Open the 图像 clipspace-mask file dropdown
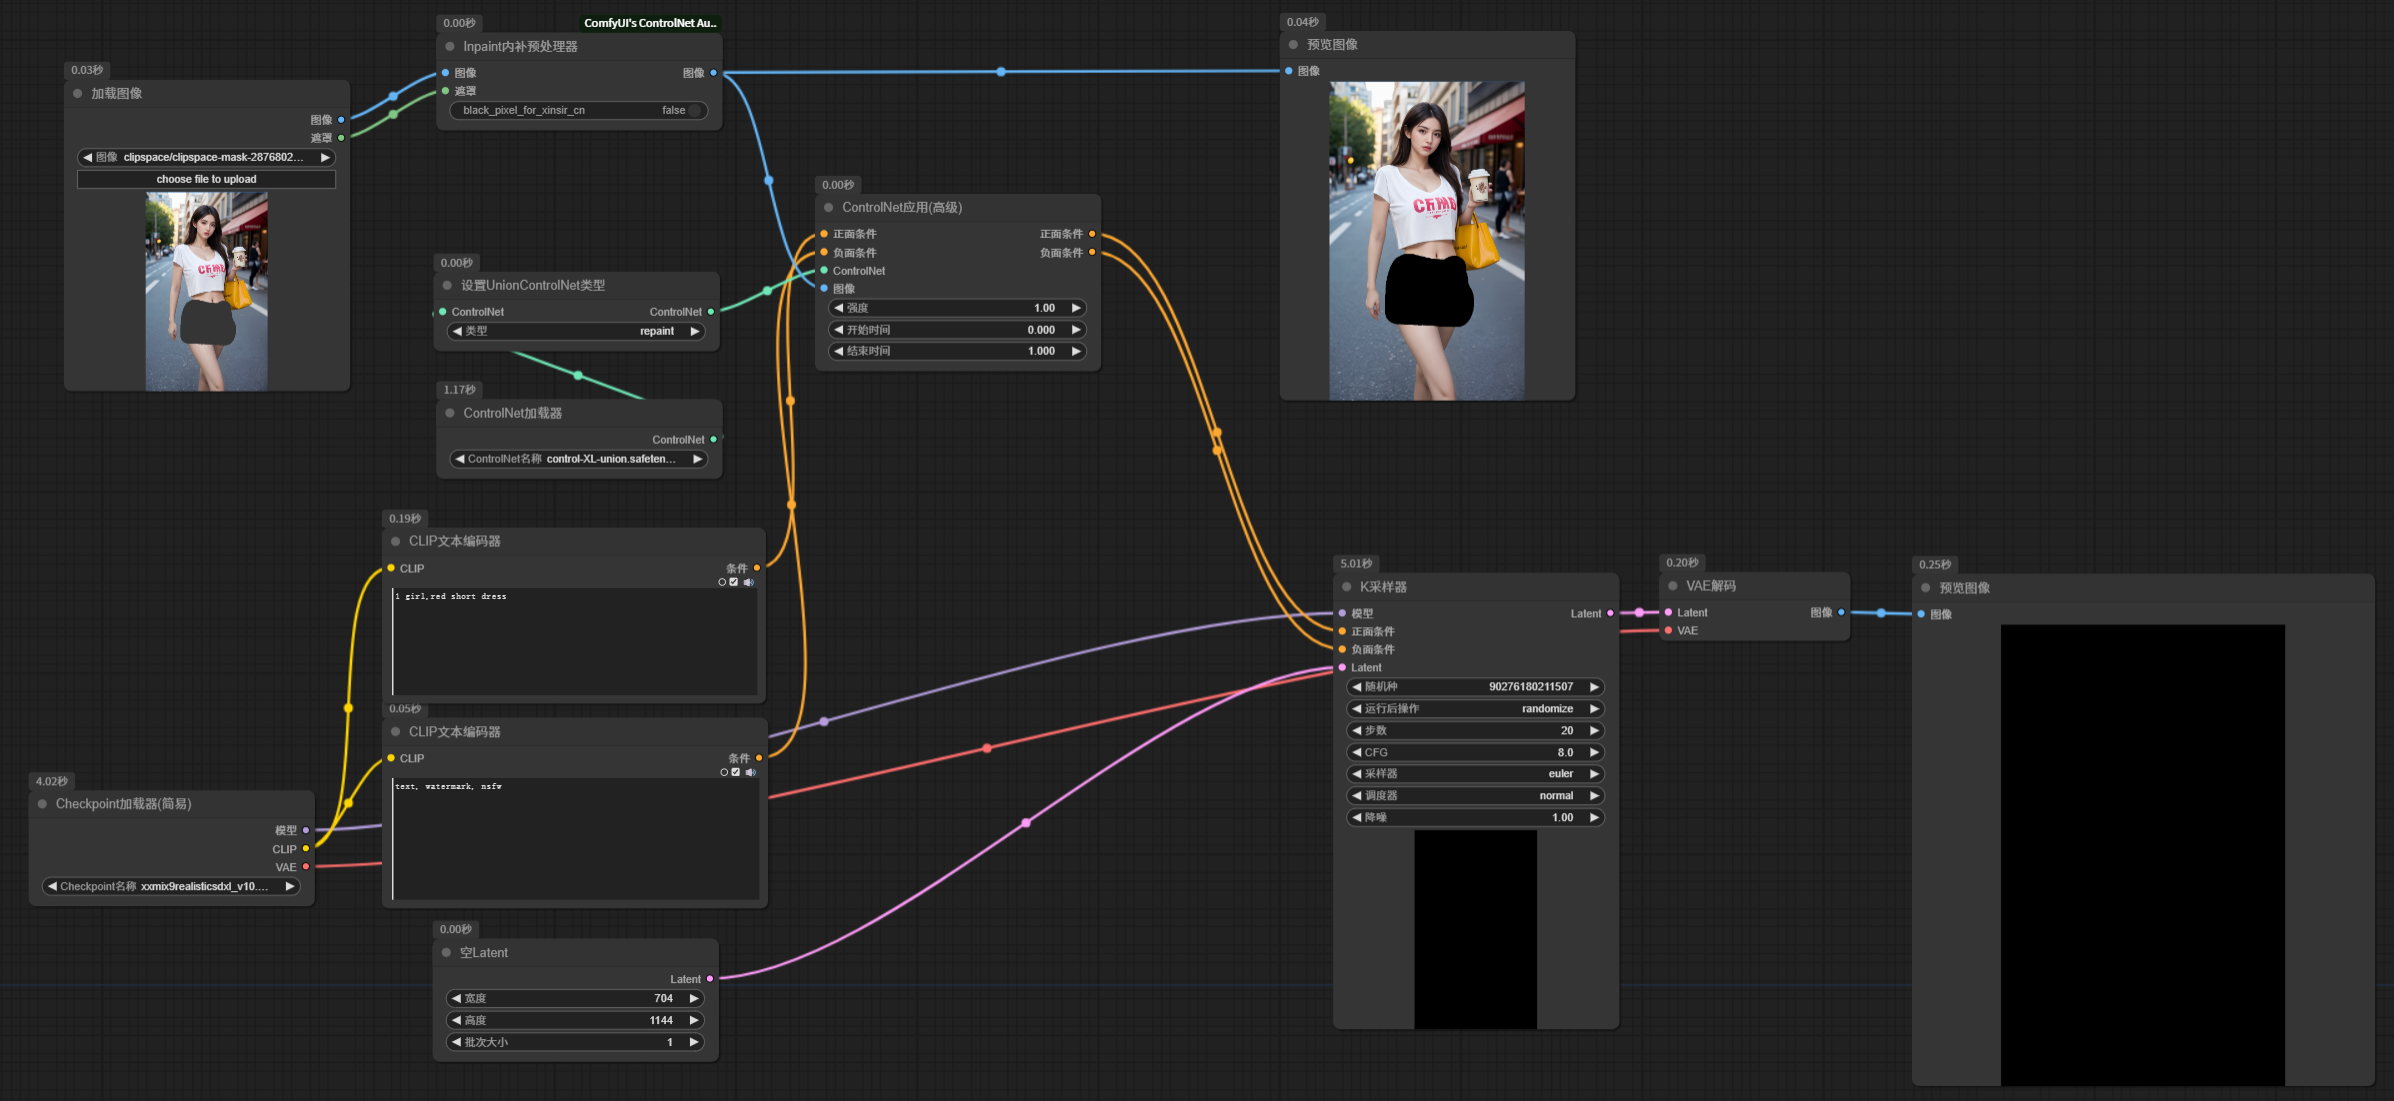Screen dimensions: 2394x1101 tap(206, 157)
